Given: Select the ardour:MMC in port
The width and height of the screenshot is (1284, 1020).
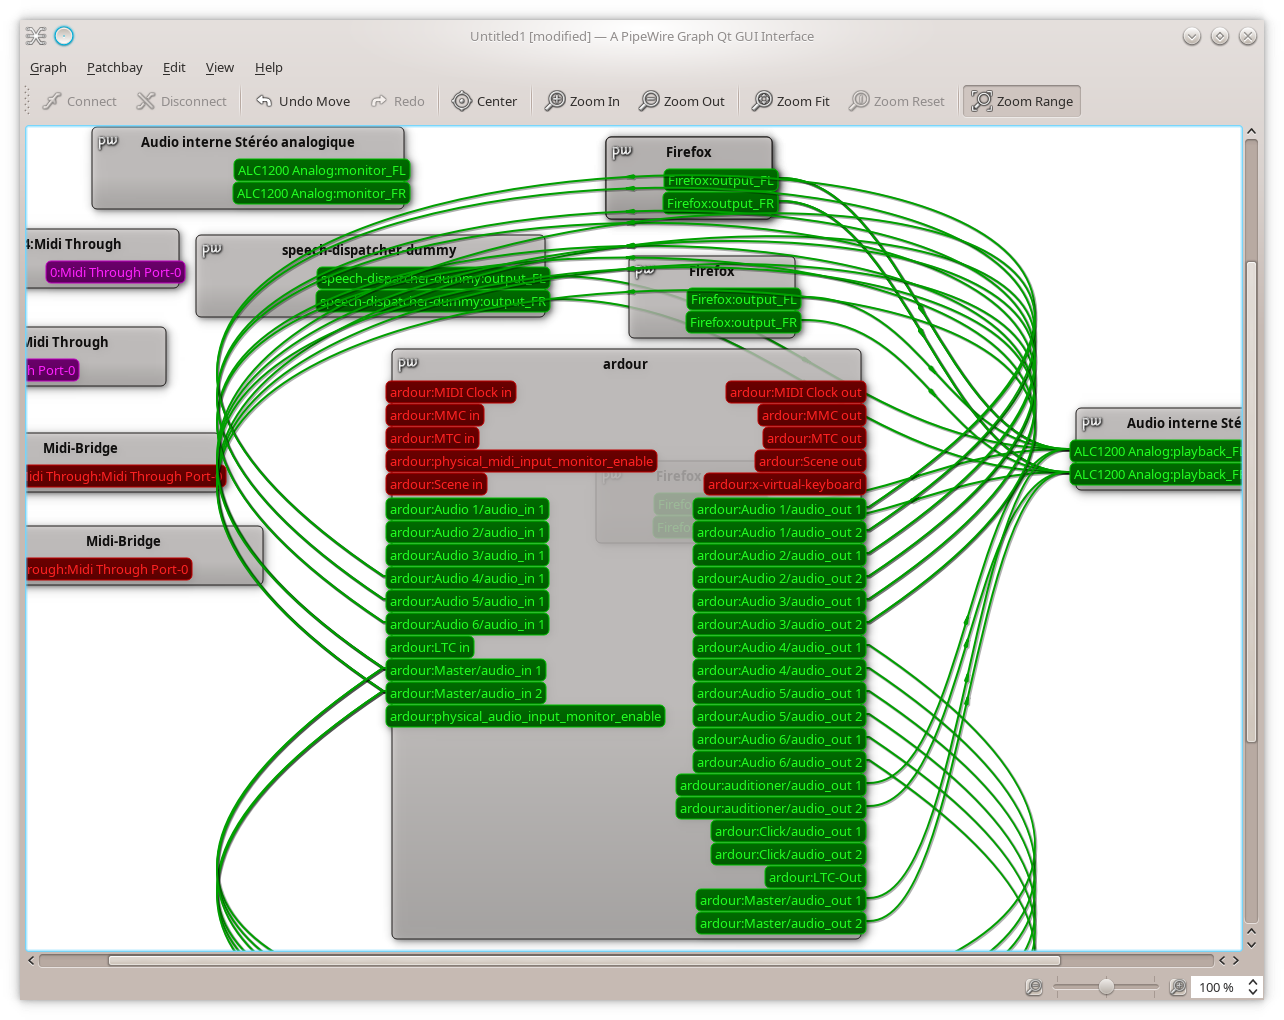Looking at the screenshot, I should tap(435, 416).
